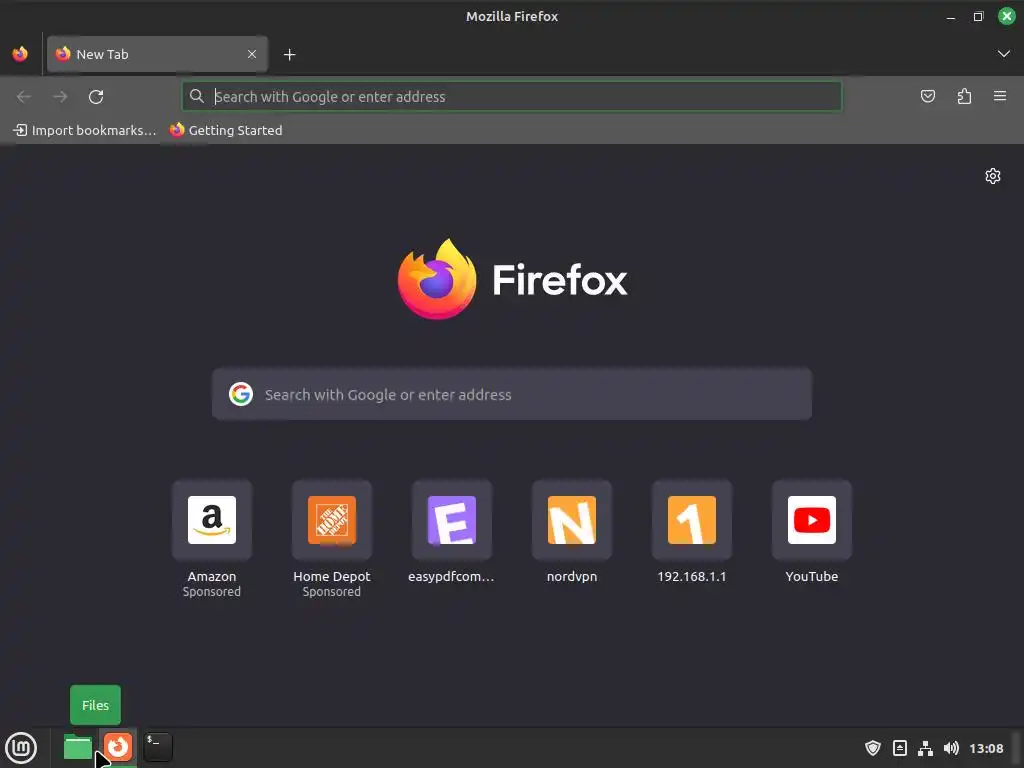
Task: Open the shield security tray icon
Action: (x=872, y=748)
